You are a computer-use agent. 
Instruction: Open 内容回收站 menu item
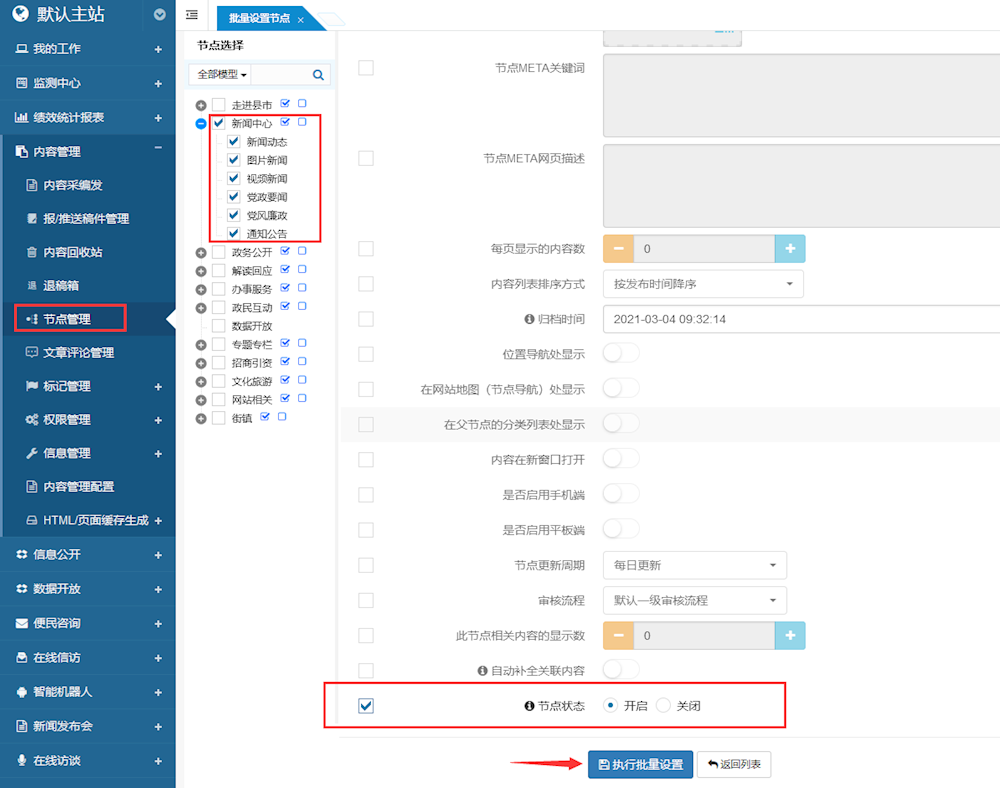[x=72, y=252]
